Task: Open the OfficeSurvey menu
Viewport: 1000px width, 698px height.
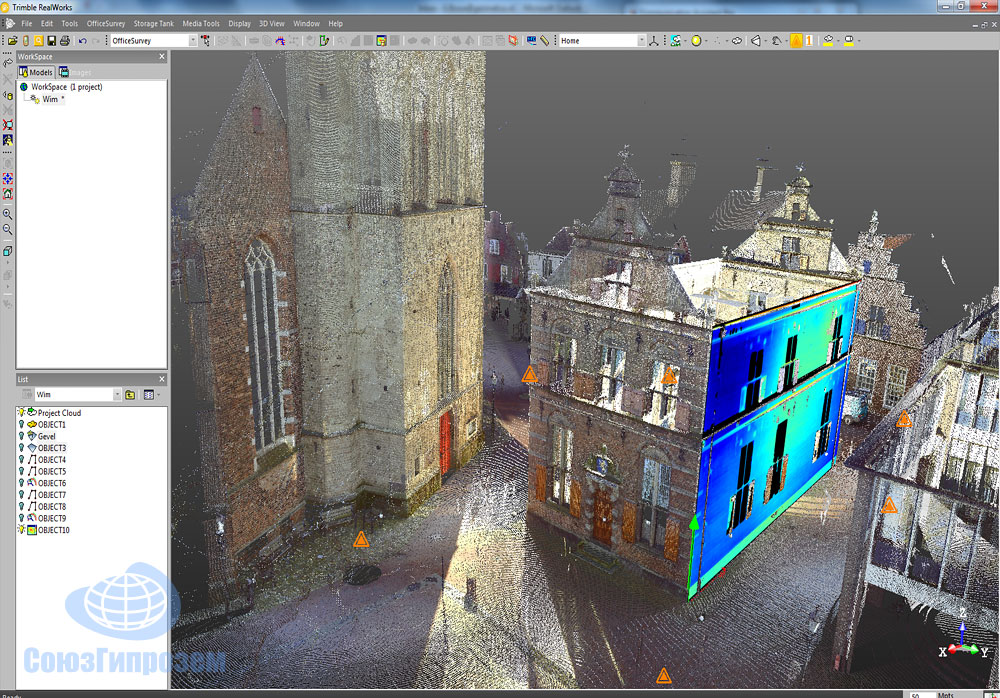Action: click(106, 24)
